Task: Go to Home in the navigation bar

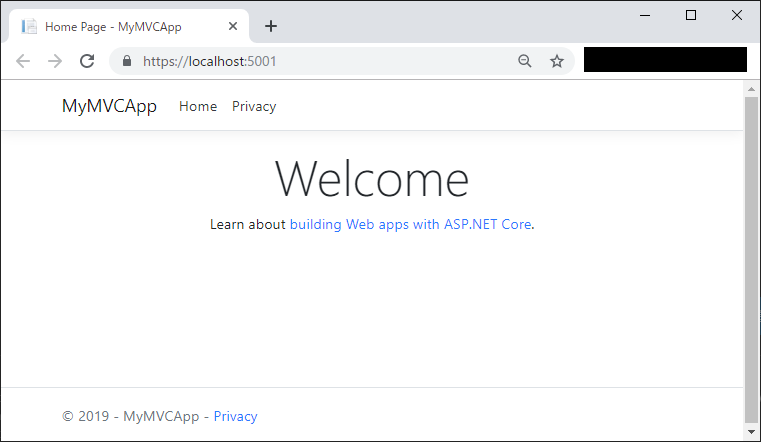Action: click(198, 106)
